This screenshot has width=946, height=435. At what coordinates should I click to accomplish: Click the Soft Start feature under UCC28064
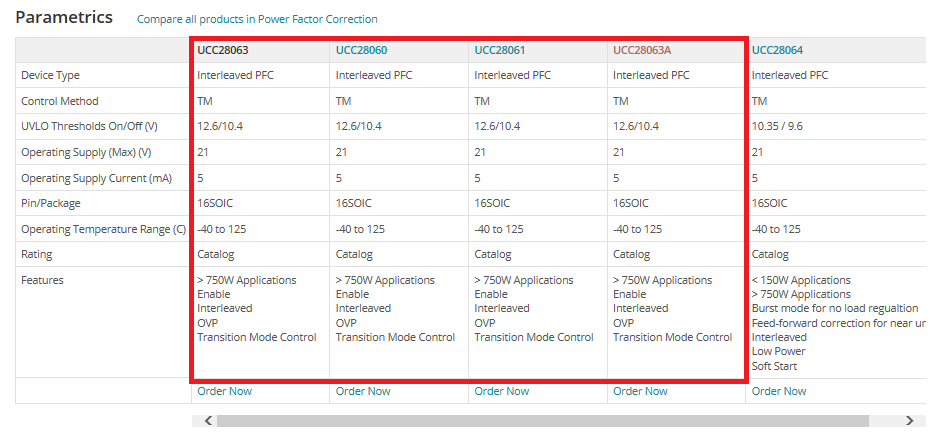coord(774,366)
